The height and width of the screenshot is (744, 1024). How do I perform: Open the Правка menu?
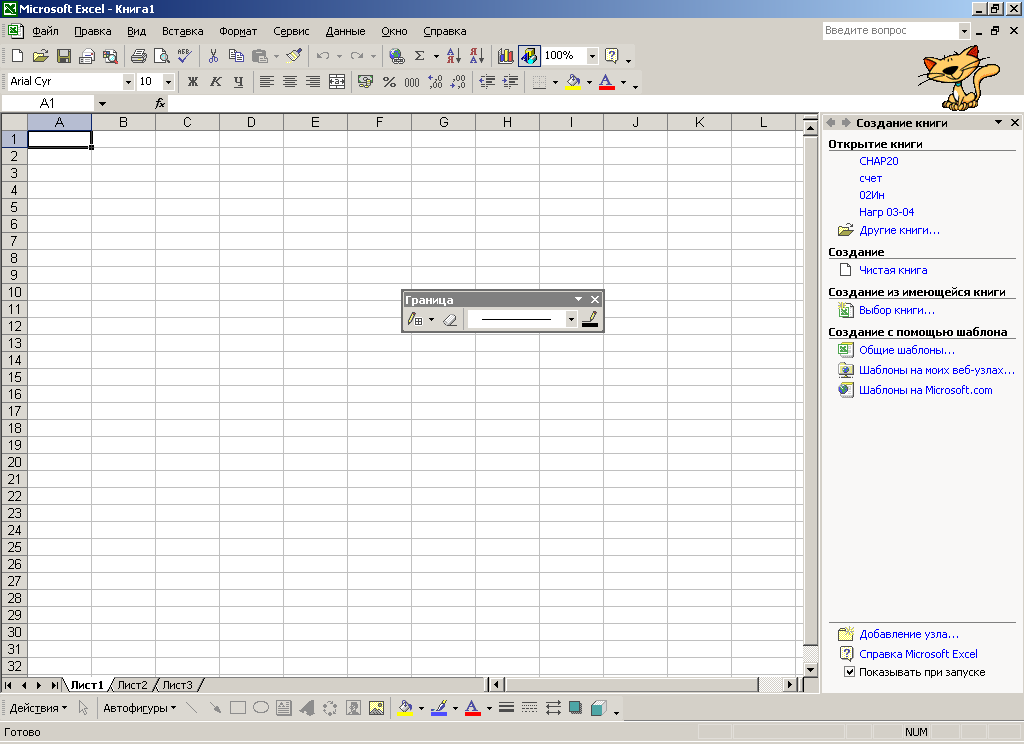[93, 31]
